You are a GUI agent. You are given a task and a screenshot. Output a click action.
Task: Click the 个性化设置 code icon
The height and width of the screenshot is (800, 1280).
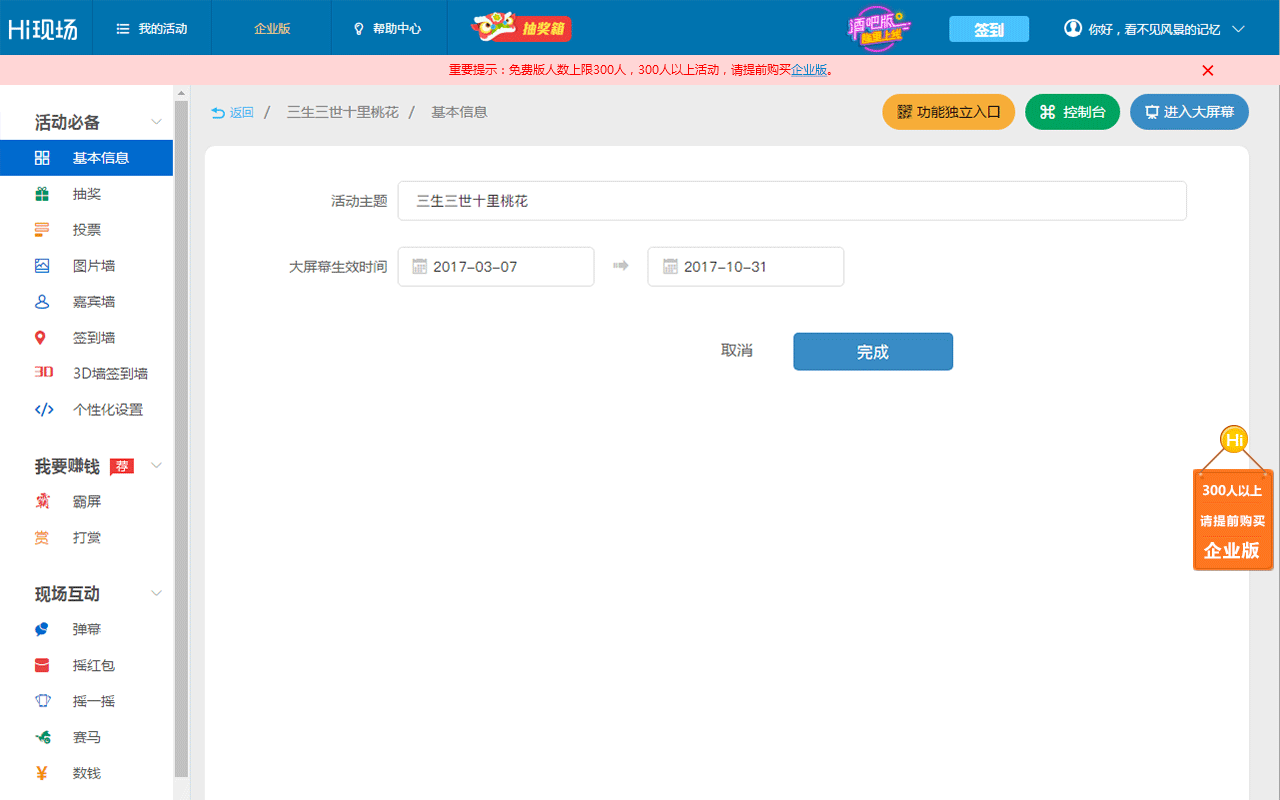pyautogui.click(x=44, y=409)
